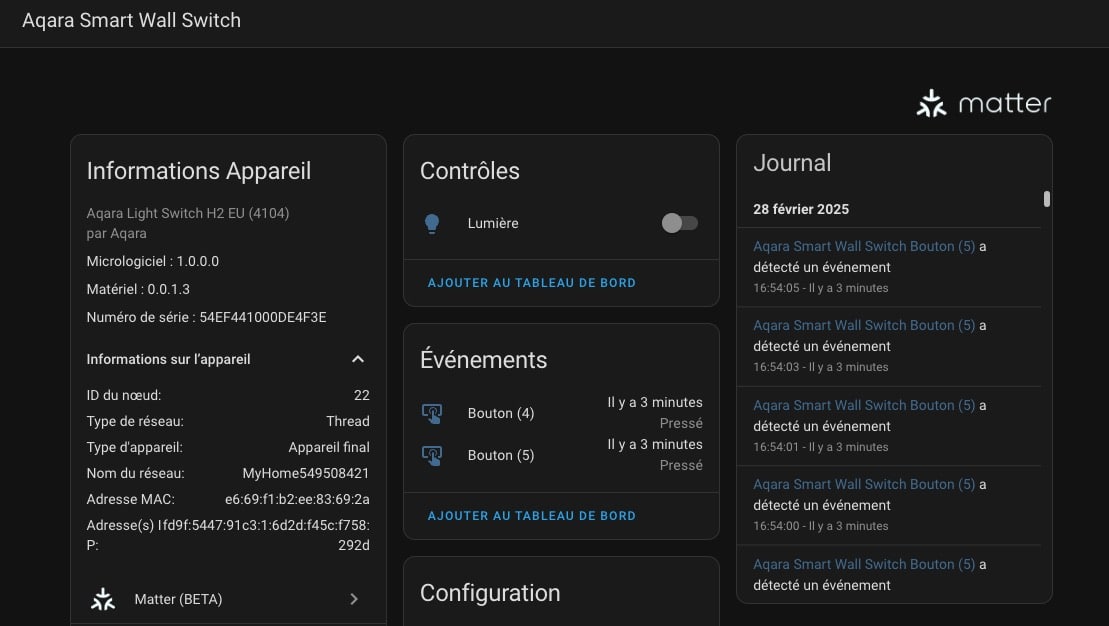The image size is (1109, 626).
Task: Click the Journal heading
Action: [x=792, y=163]
